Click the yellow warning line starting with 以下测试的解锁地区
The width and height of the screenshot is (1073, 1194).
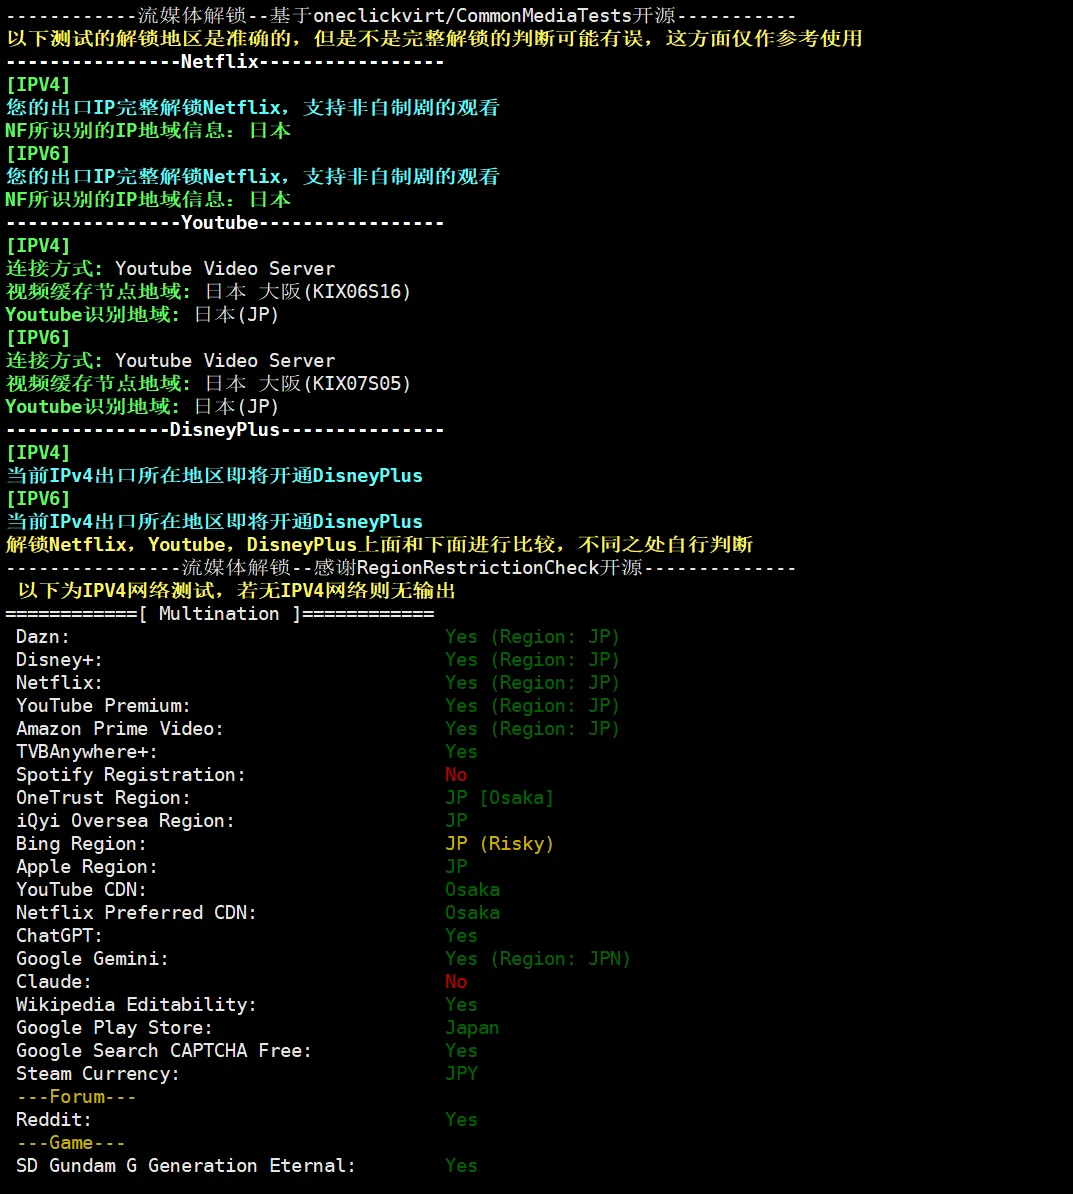pos(434,38)
